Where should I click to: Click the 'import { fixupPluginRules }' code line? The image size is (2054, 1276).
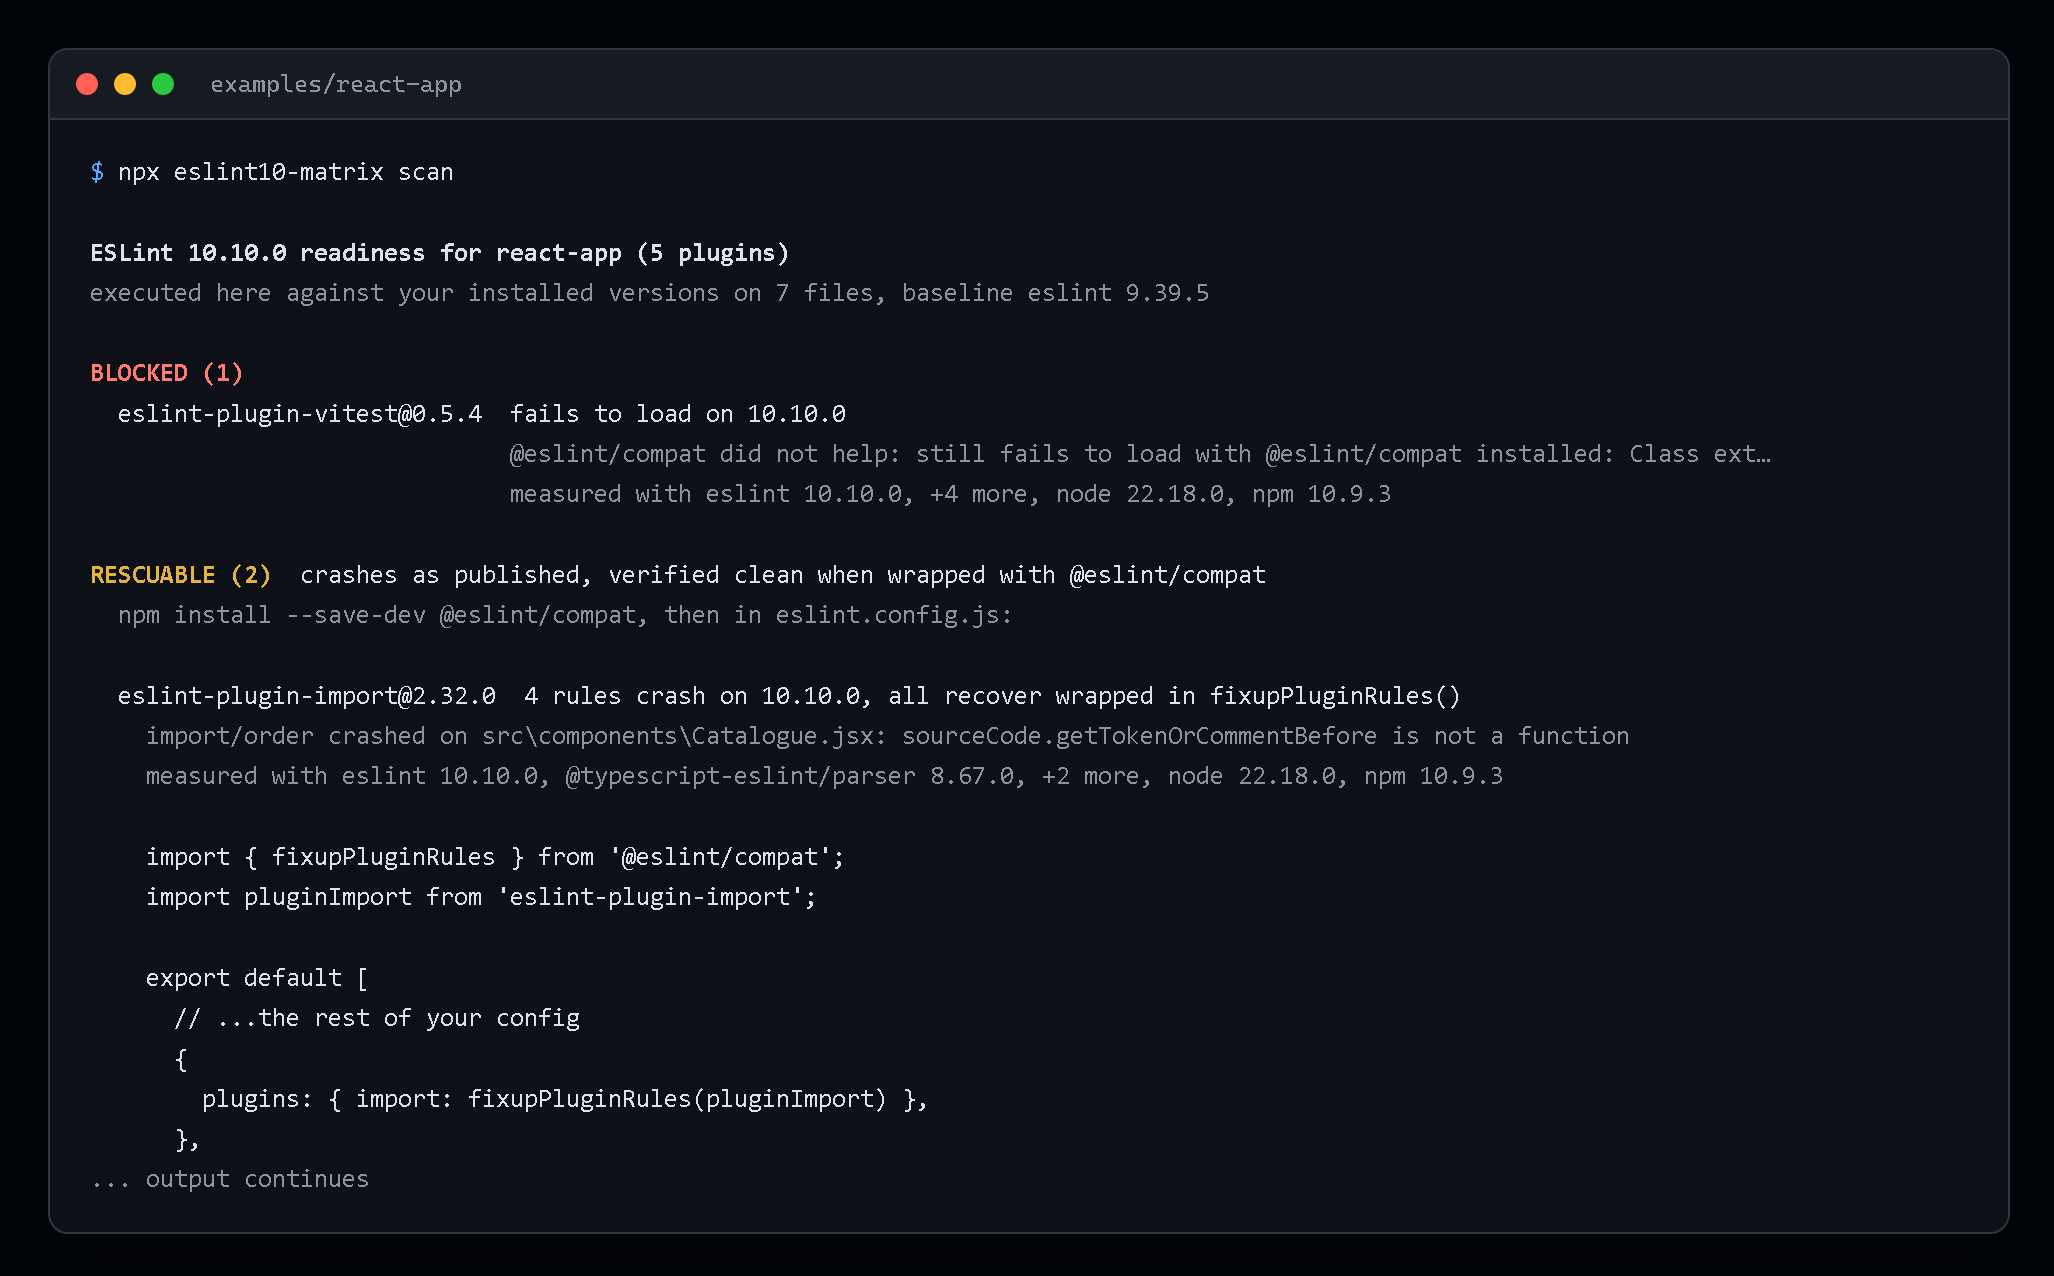[495, 857]
